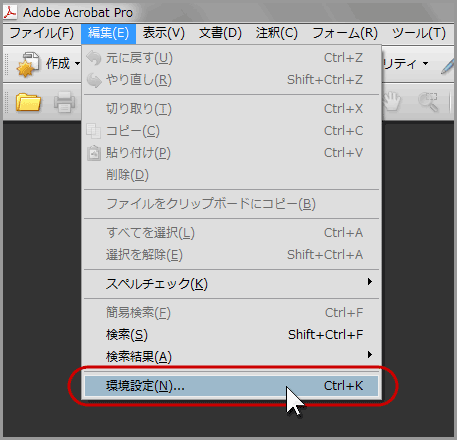457x440 pixels.
Task: Choose 簡易検索(F) menu entry
Action: pos(232,313)
